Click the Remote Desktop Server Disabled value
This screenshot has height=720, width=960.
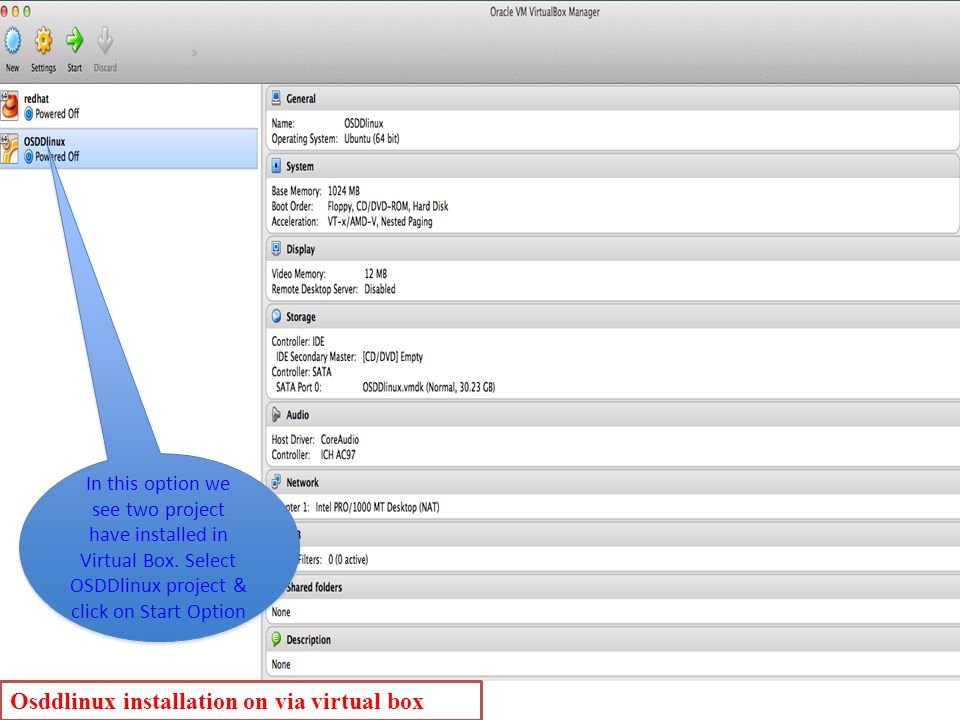pyautogui.click(x=380, y=289)
